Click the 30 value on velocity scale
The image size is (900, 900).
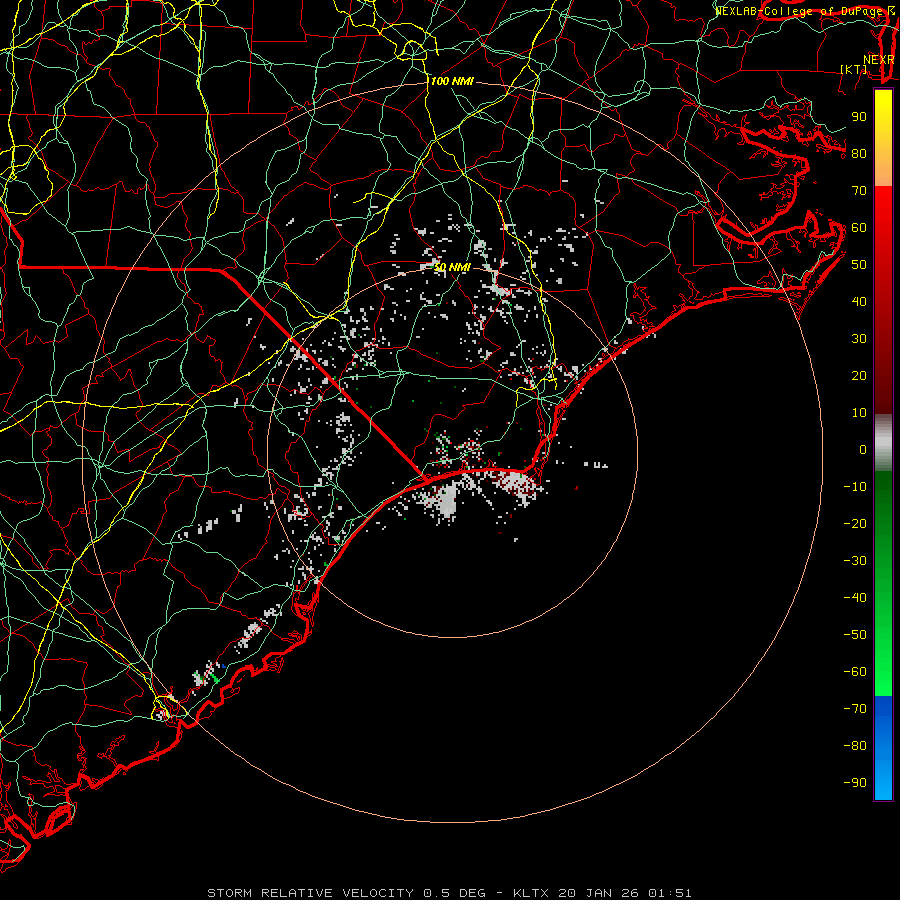(x=859, y=339)
